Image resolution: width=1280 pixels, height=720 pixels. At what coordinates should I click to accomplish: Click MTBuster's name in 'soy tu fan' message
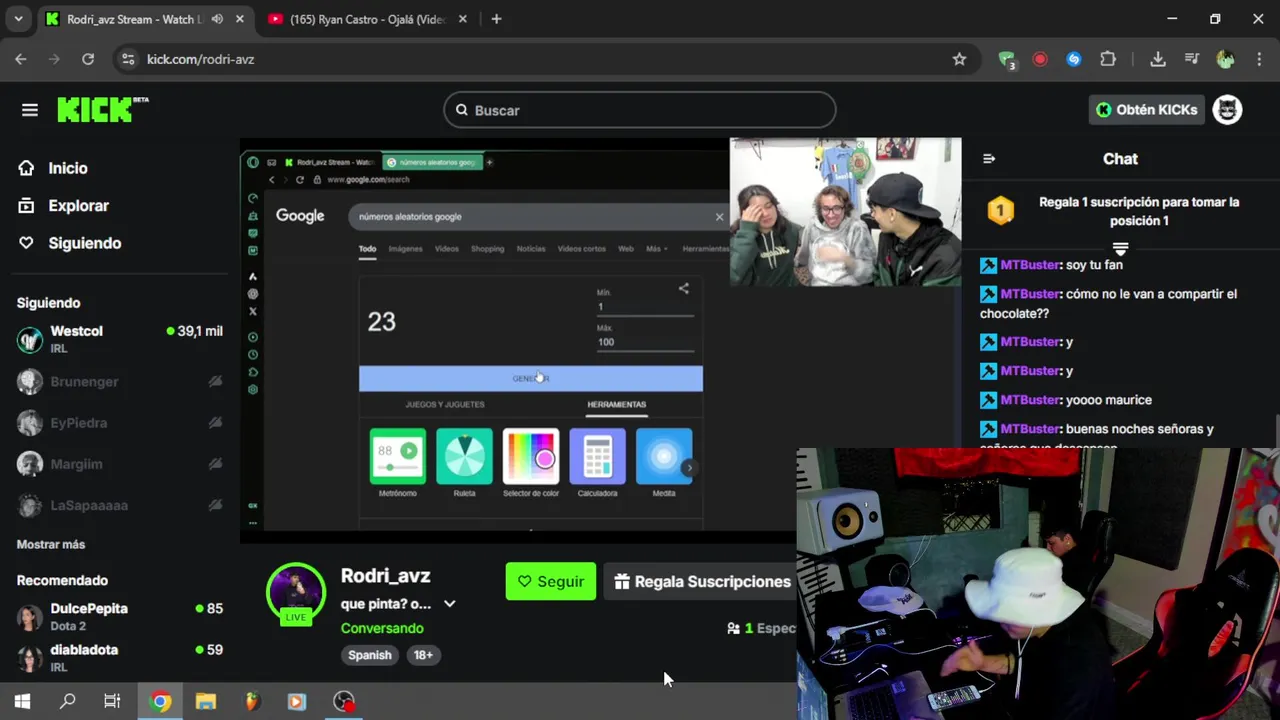pos(1030,265)
